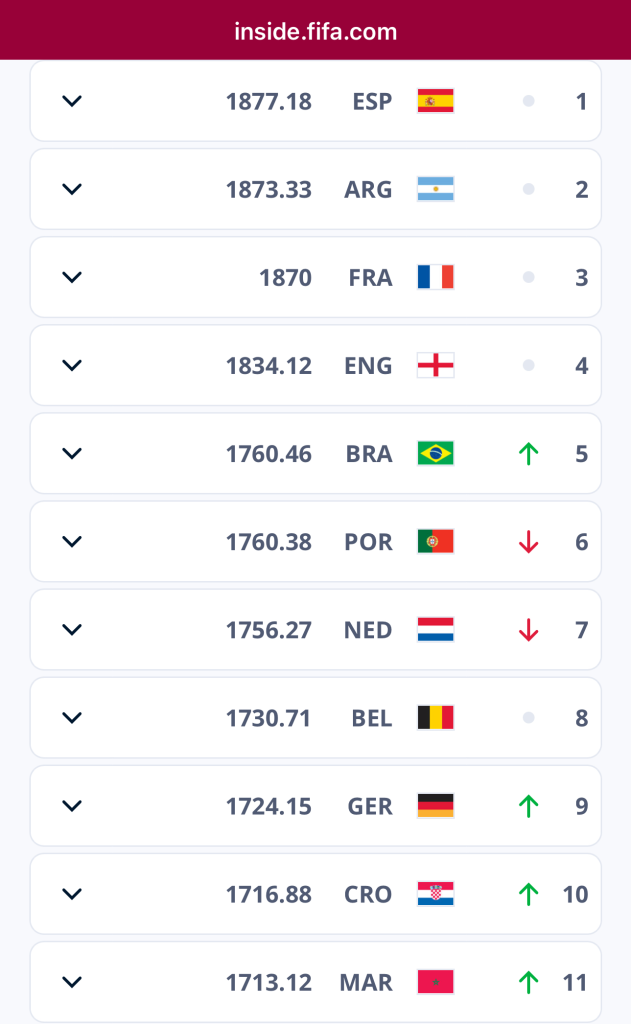Viewport: 631px width, 1024px height.
Task: Expand the ENG row details chevron
Action: click(72, 365)
